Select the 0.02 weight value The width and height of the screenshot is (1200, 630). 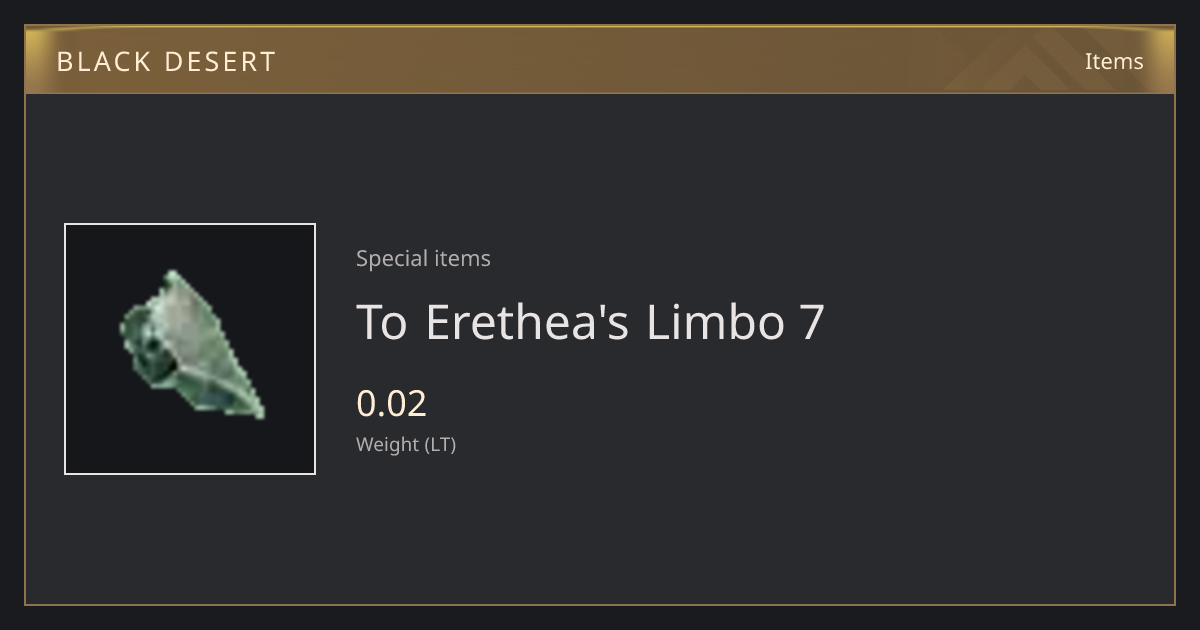[391, 403]
